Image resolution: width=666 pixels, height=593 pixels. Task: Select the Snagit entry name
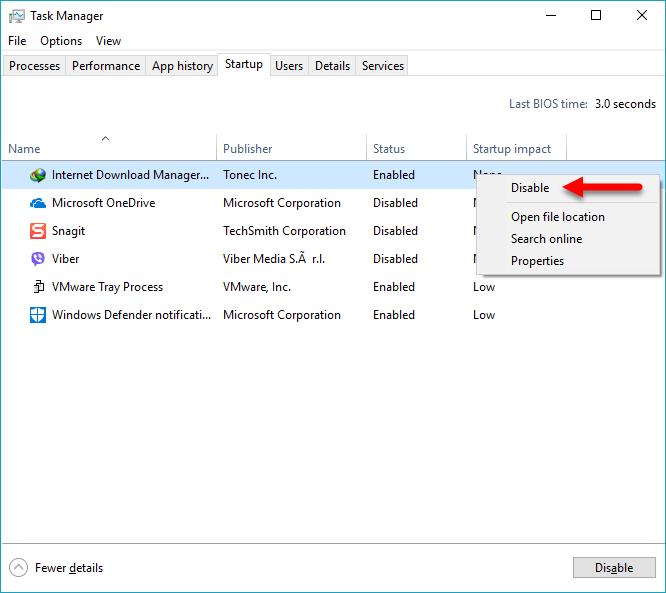tap(68, 231)
